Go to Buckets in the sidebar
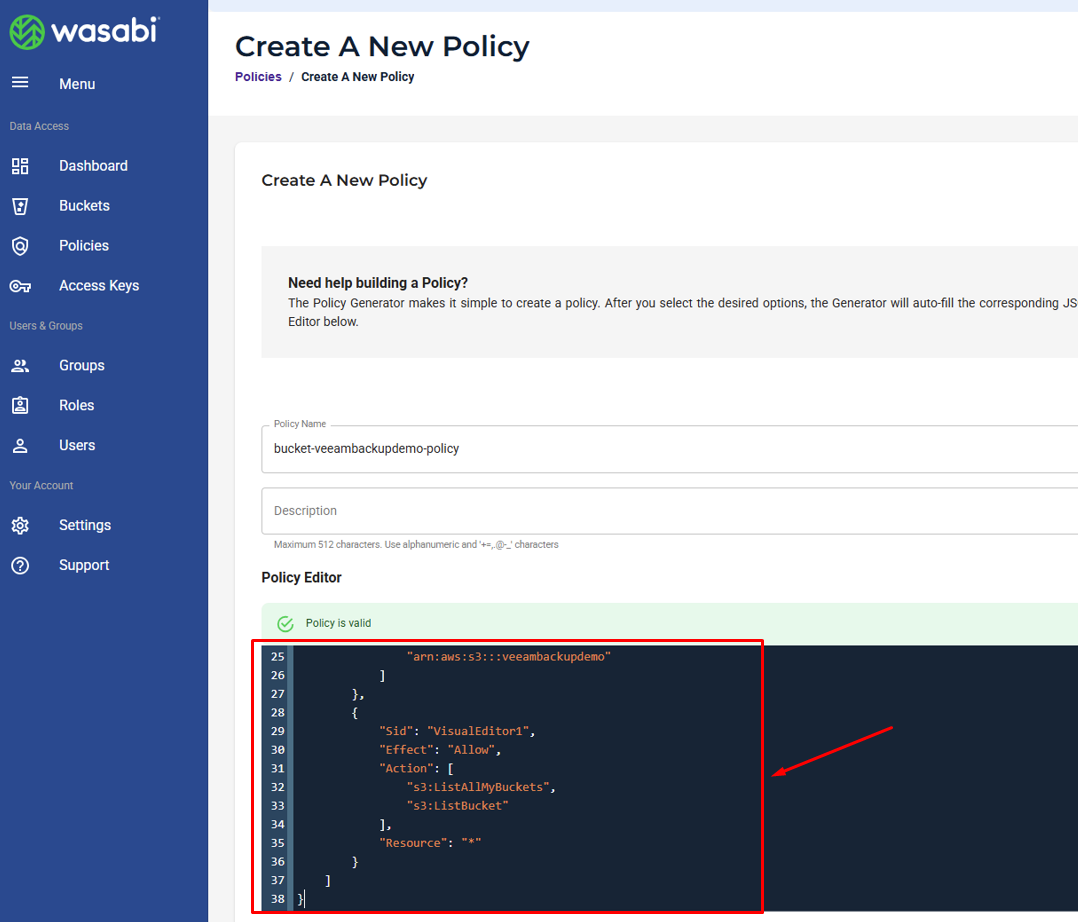1078x922 pixels. (x=85, y=206)
